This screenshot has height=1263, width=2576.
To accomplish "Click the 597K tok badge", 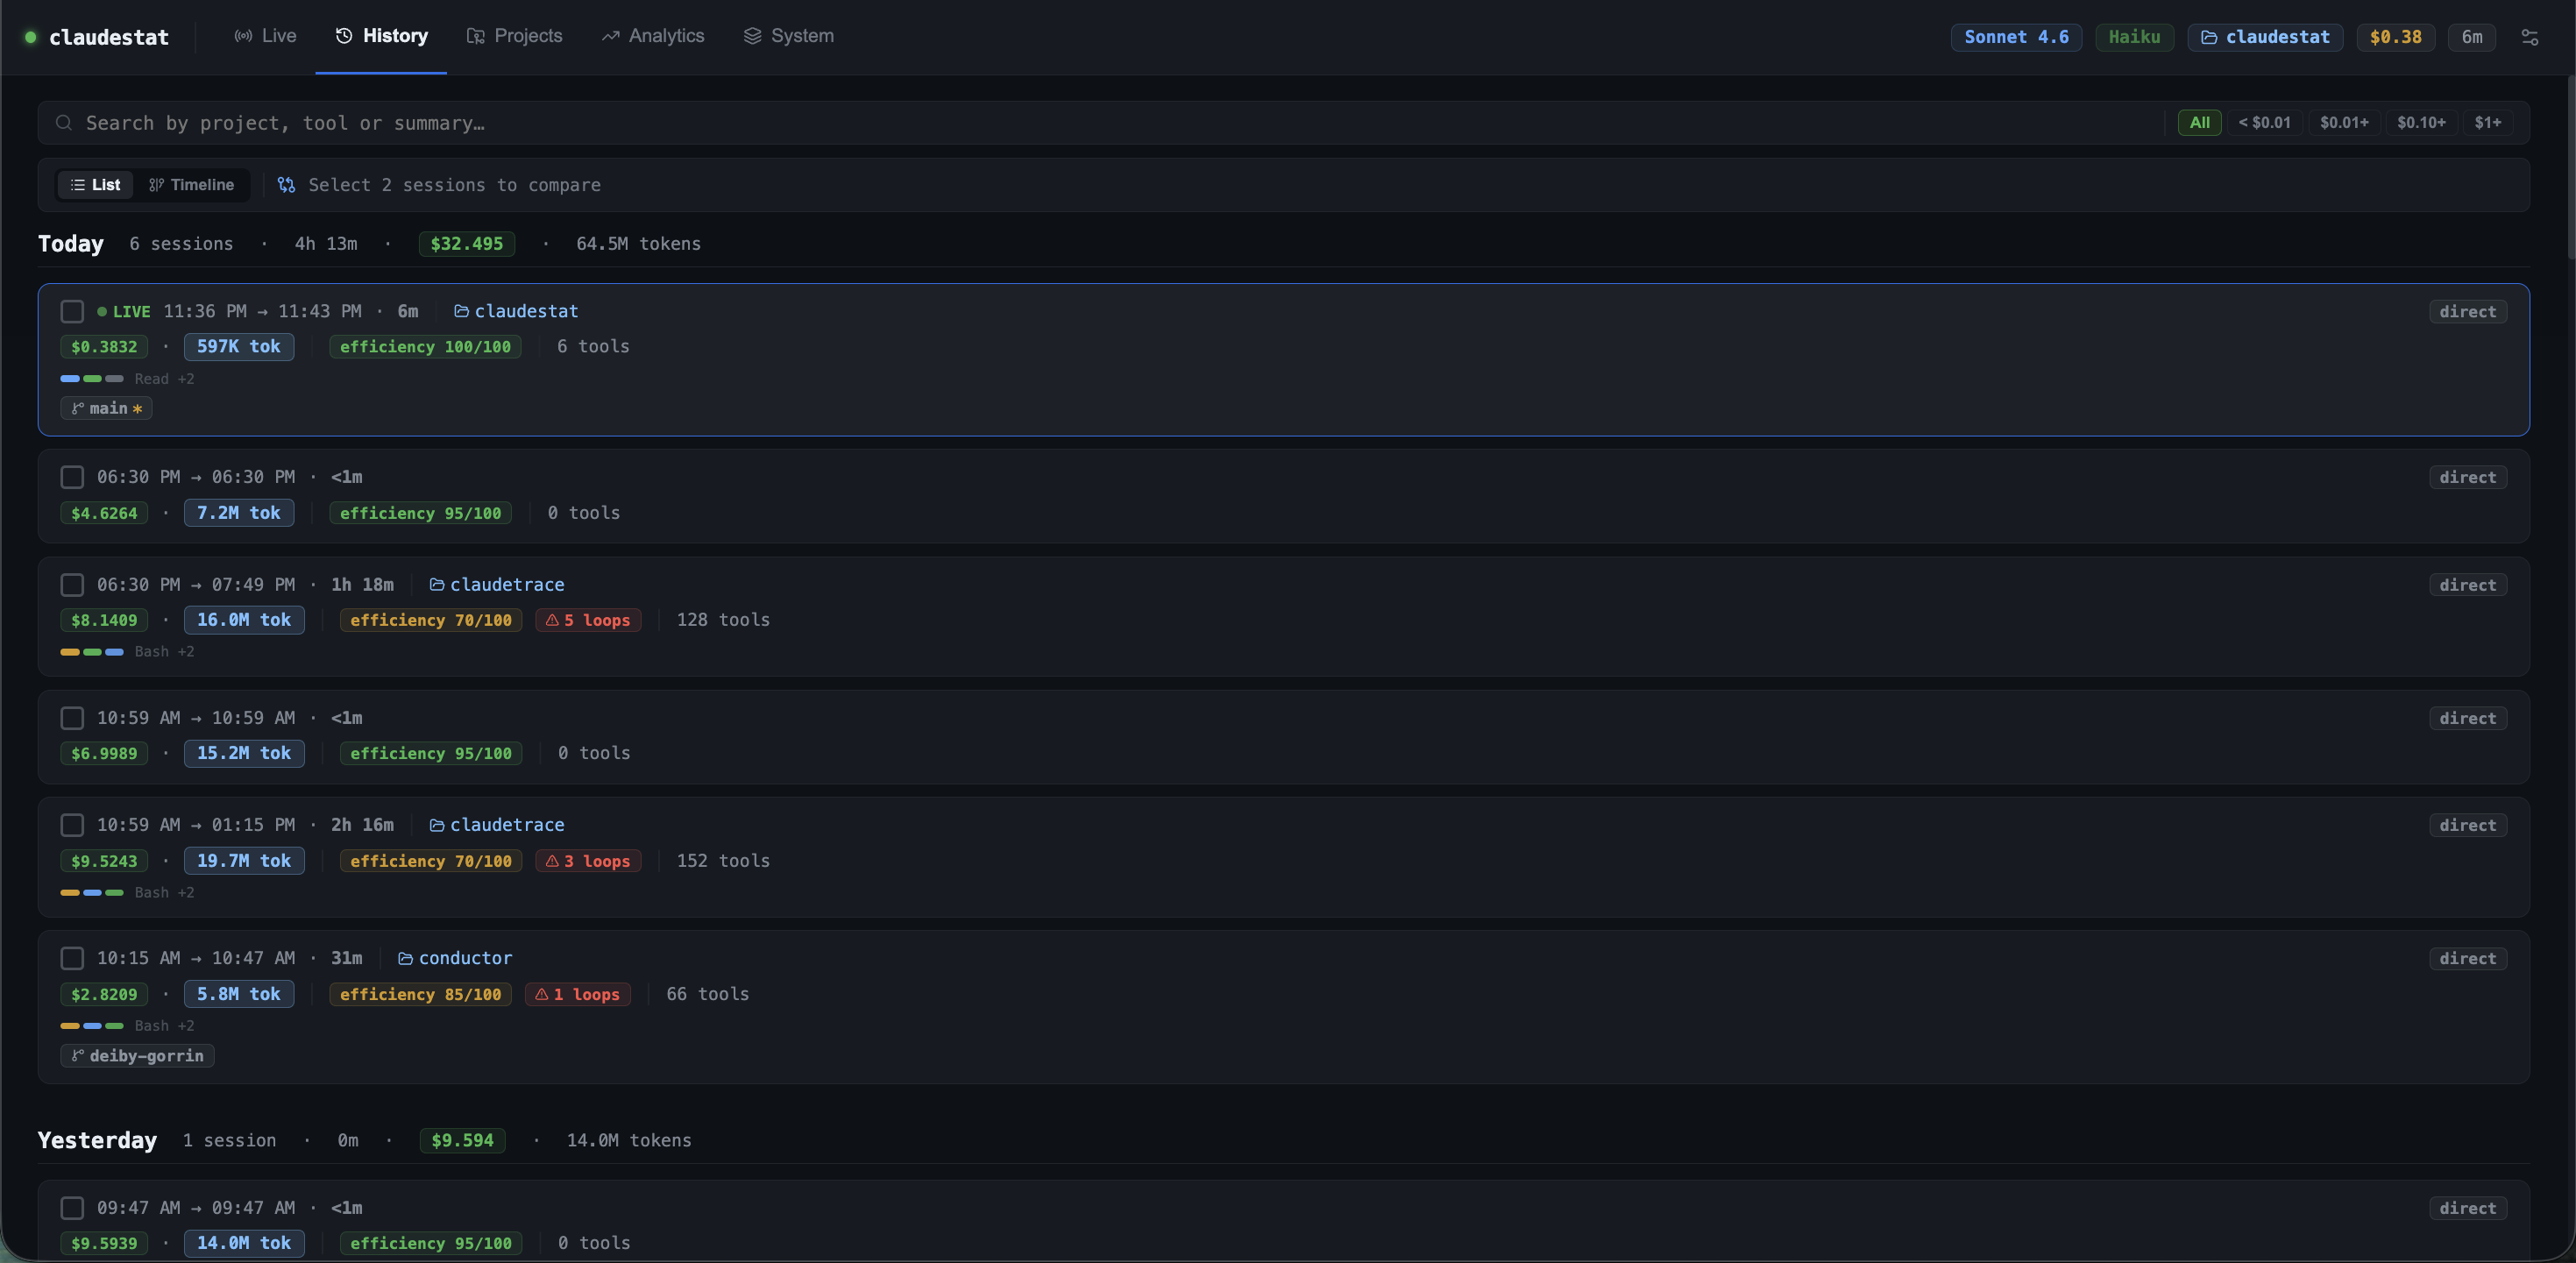I will (x=239, y=347).
